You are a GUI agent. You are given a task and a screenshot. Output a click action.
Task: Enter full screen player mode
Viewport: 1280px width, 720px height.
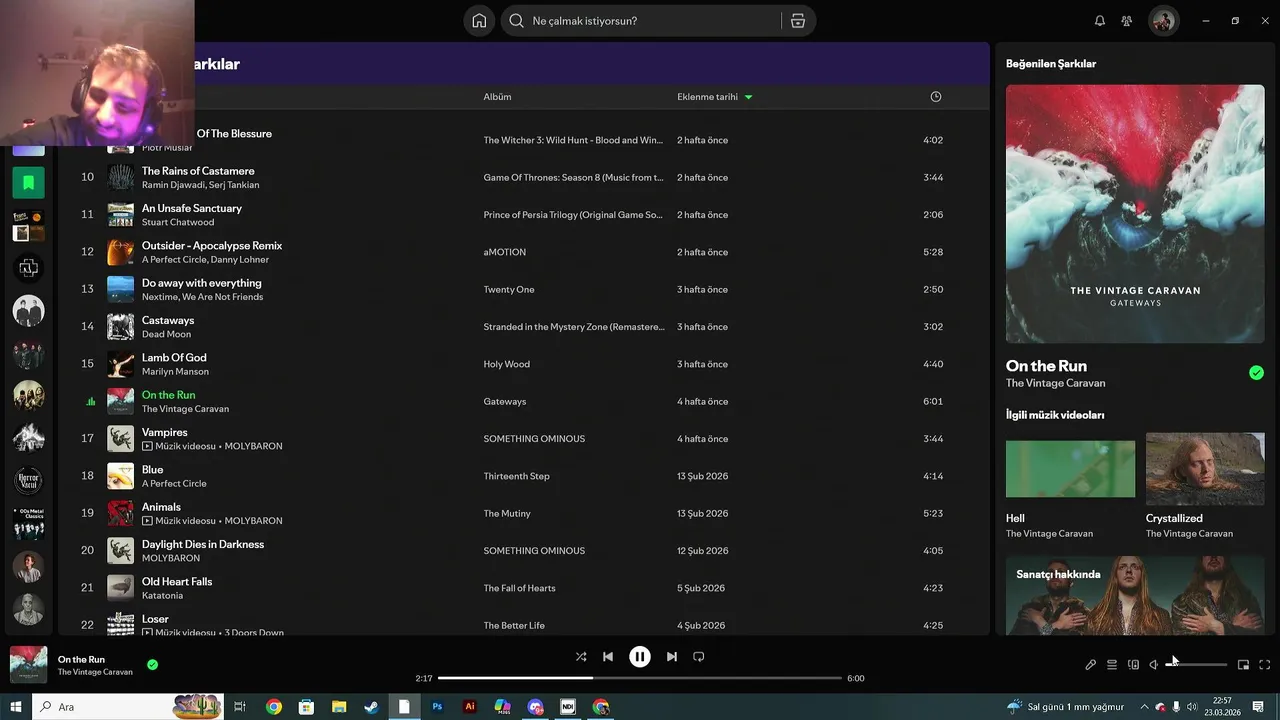pos(1265,665)
